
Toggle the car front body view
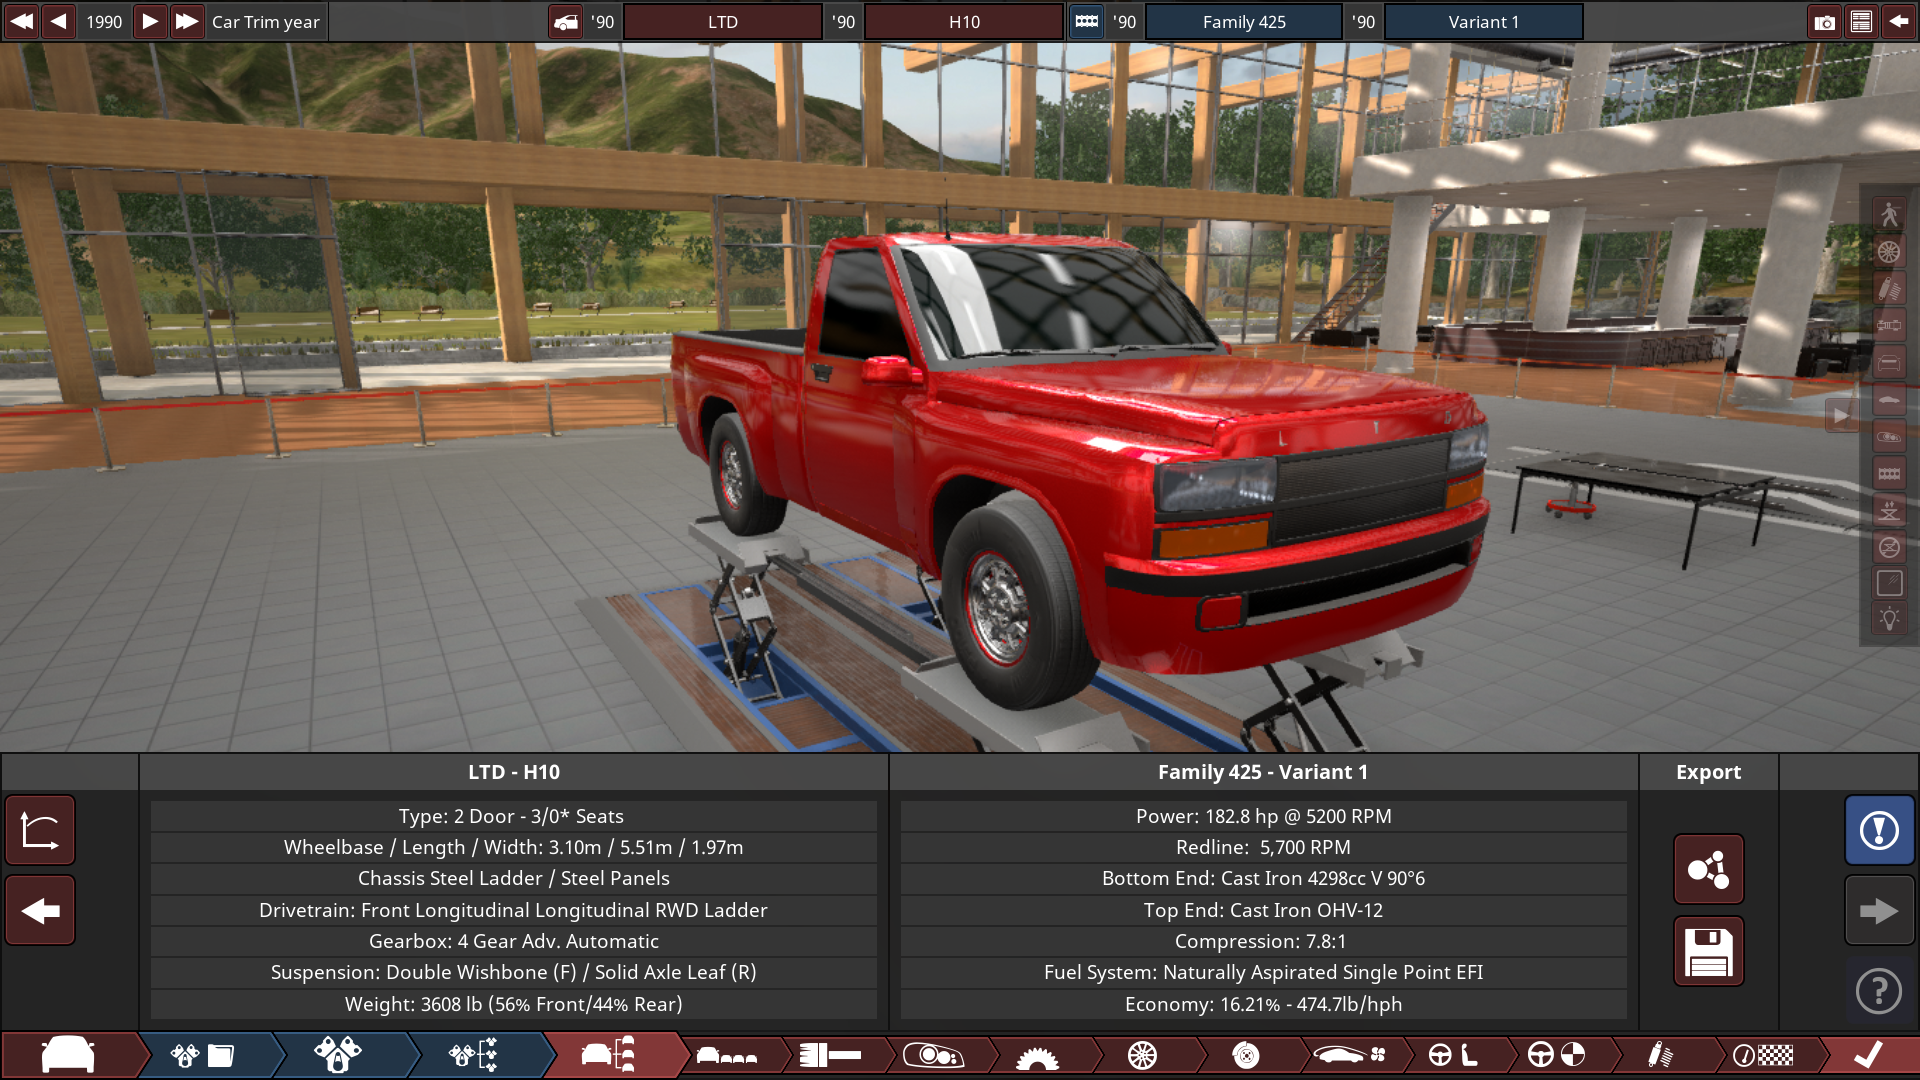point(1889,362)
